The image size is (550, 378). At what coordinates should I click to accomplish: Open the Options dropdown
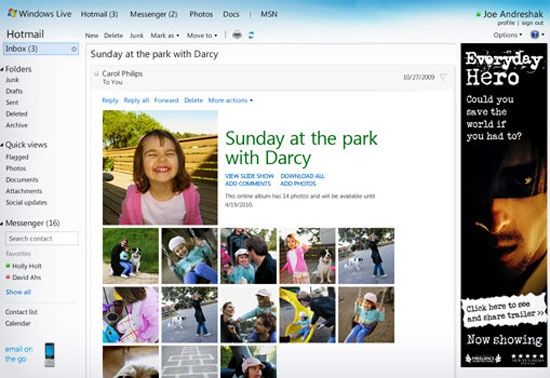508,35
